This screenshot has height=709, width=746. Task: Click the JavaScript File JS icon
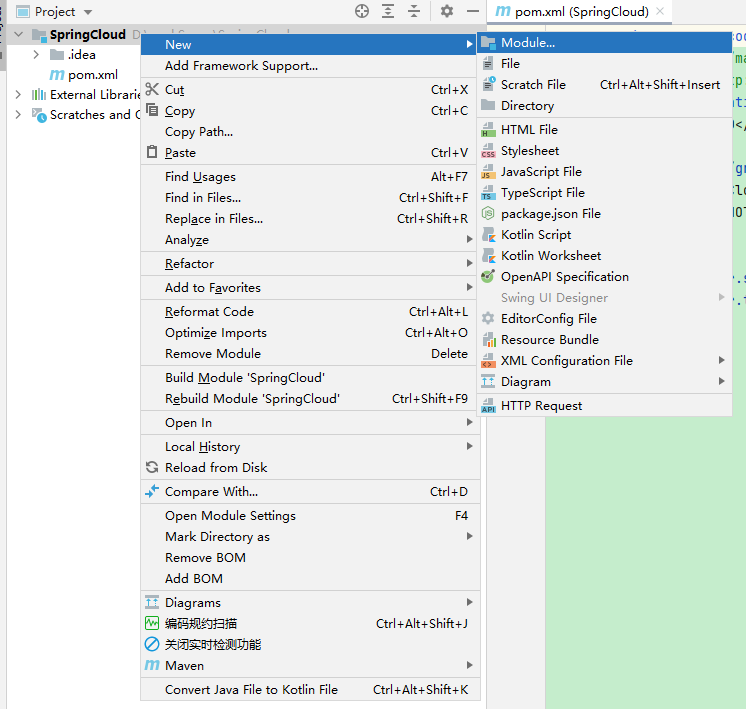point(488,172)
